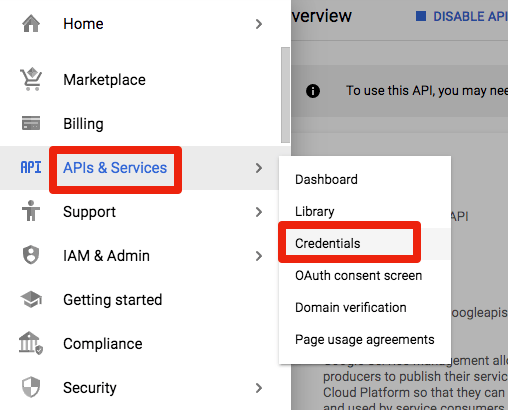Click the IAM & Admin shield icon
The width and height of the screenshot is (508, 410).
click(31, 255)
